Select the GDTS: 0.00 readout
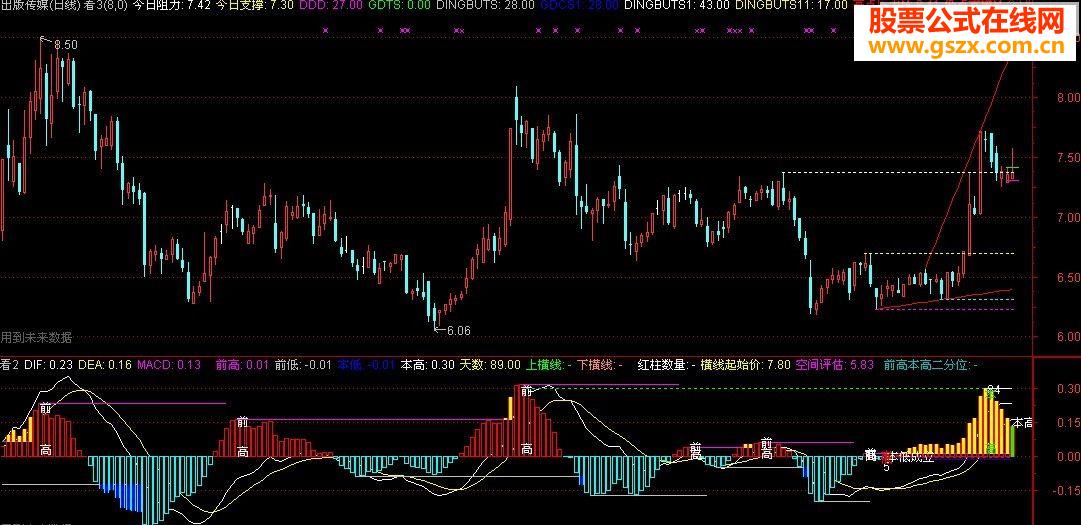The image size is (1081, 525). pos(400,6)
